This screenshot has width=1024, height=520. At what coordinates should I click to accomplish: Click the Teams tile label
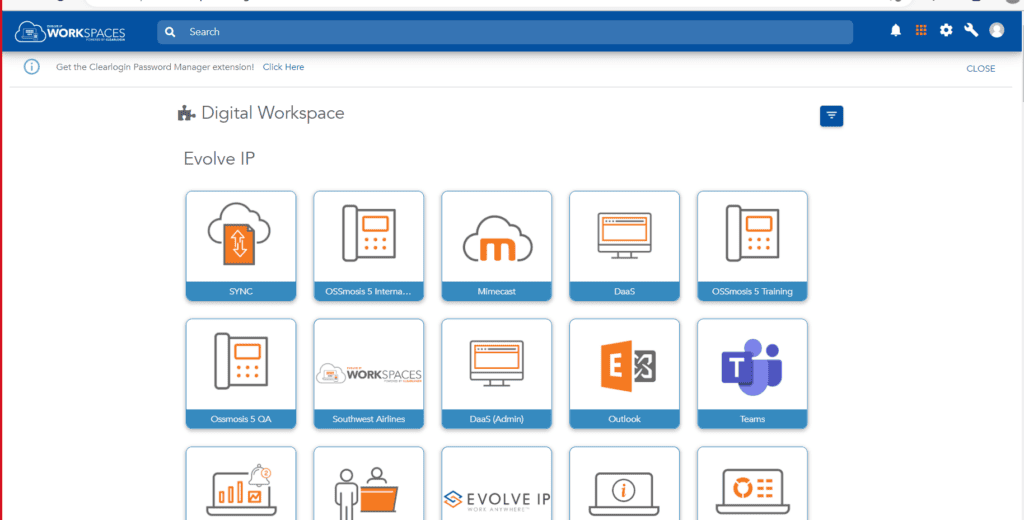[x=752, y=419]
